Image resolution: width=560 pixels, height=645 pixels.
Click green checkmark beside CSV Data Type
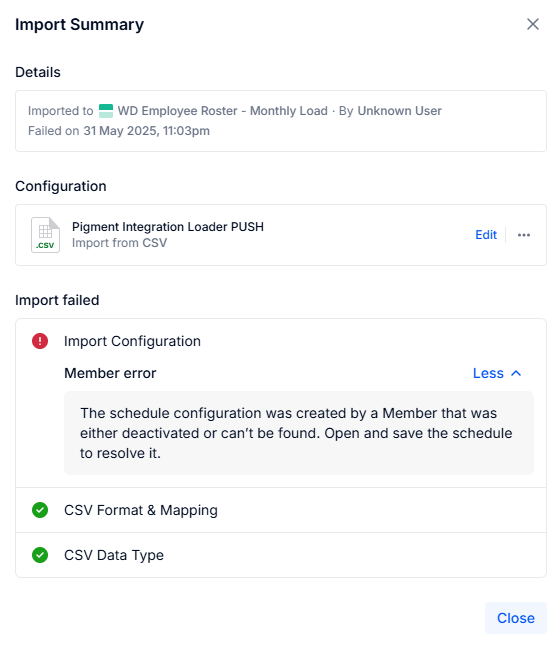(40, 555)
